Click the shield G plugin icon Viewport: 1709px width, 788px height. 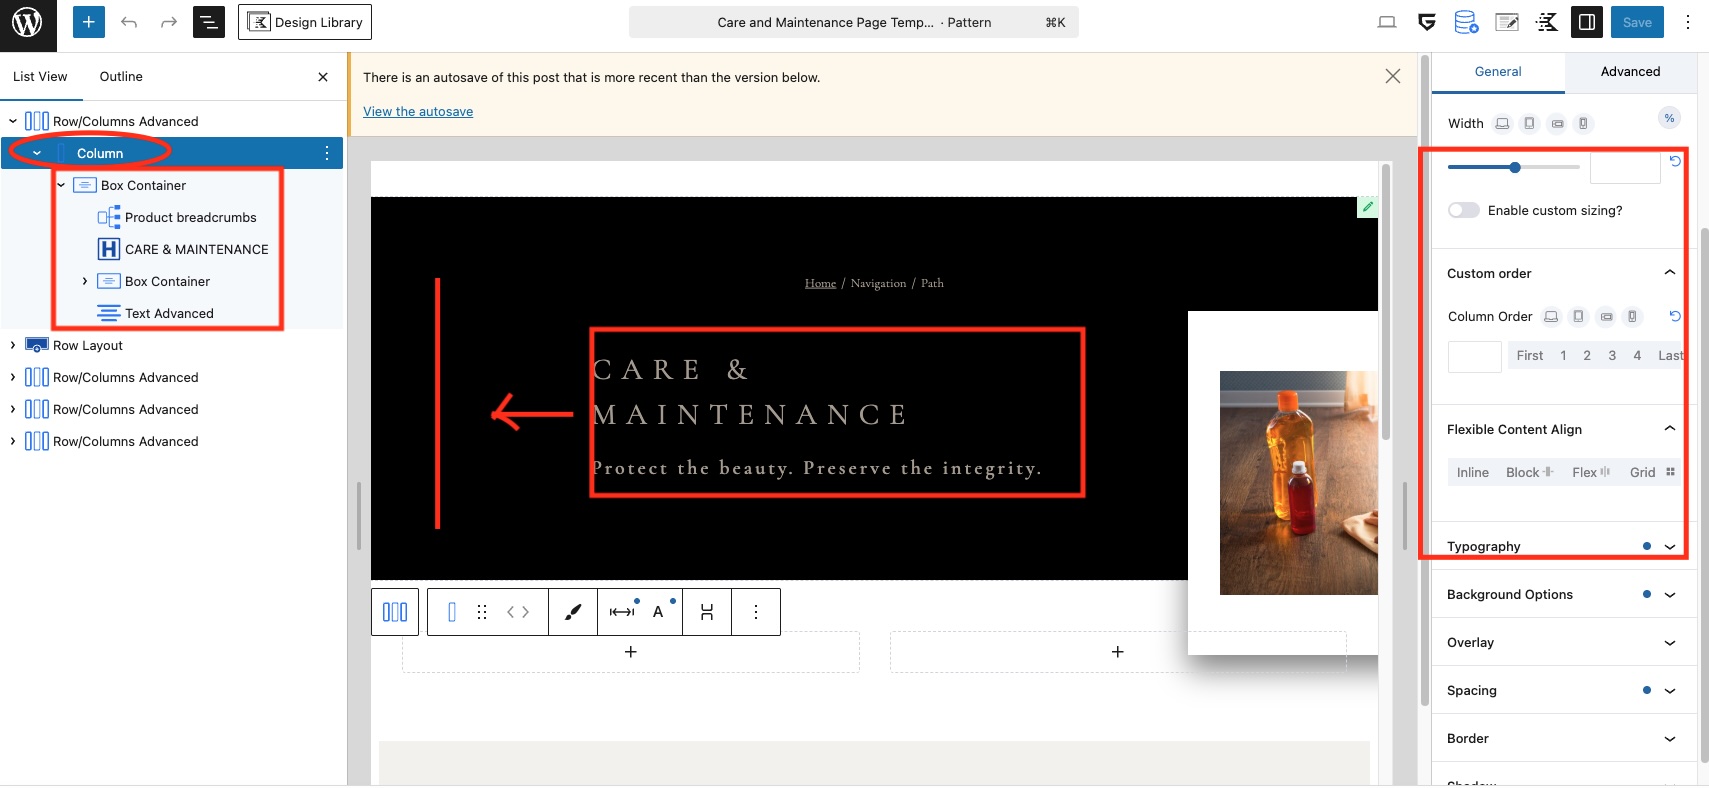[1427, 22]
